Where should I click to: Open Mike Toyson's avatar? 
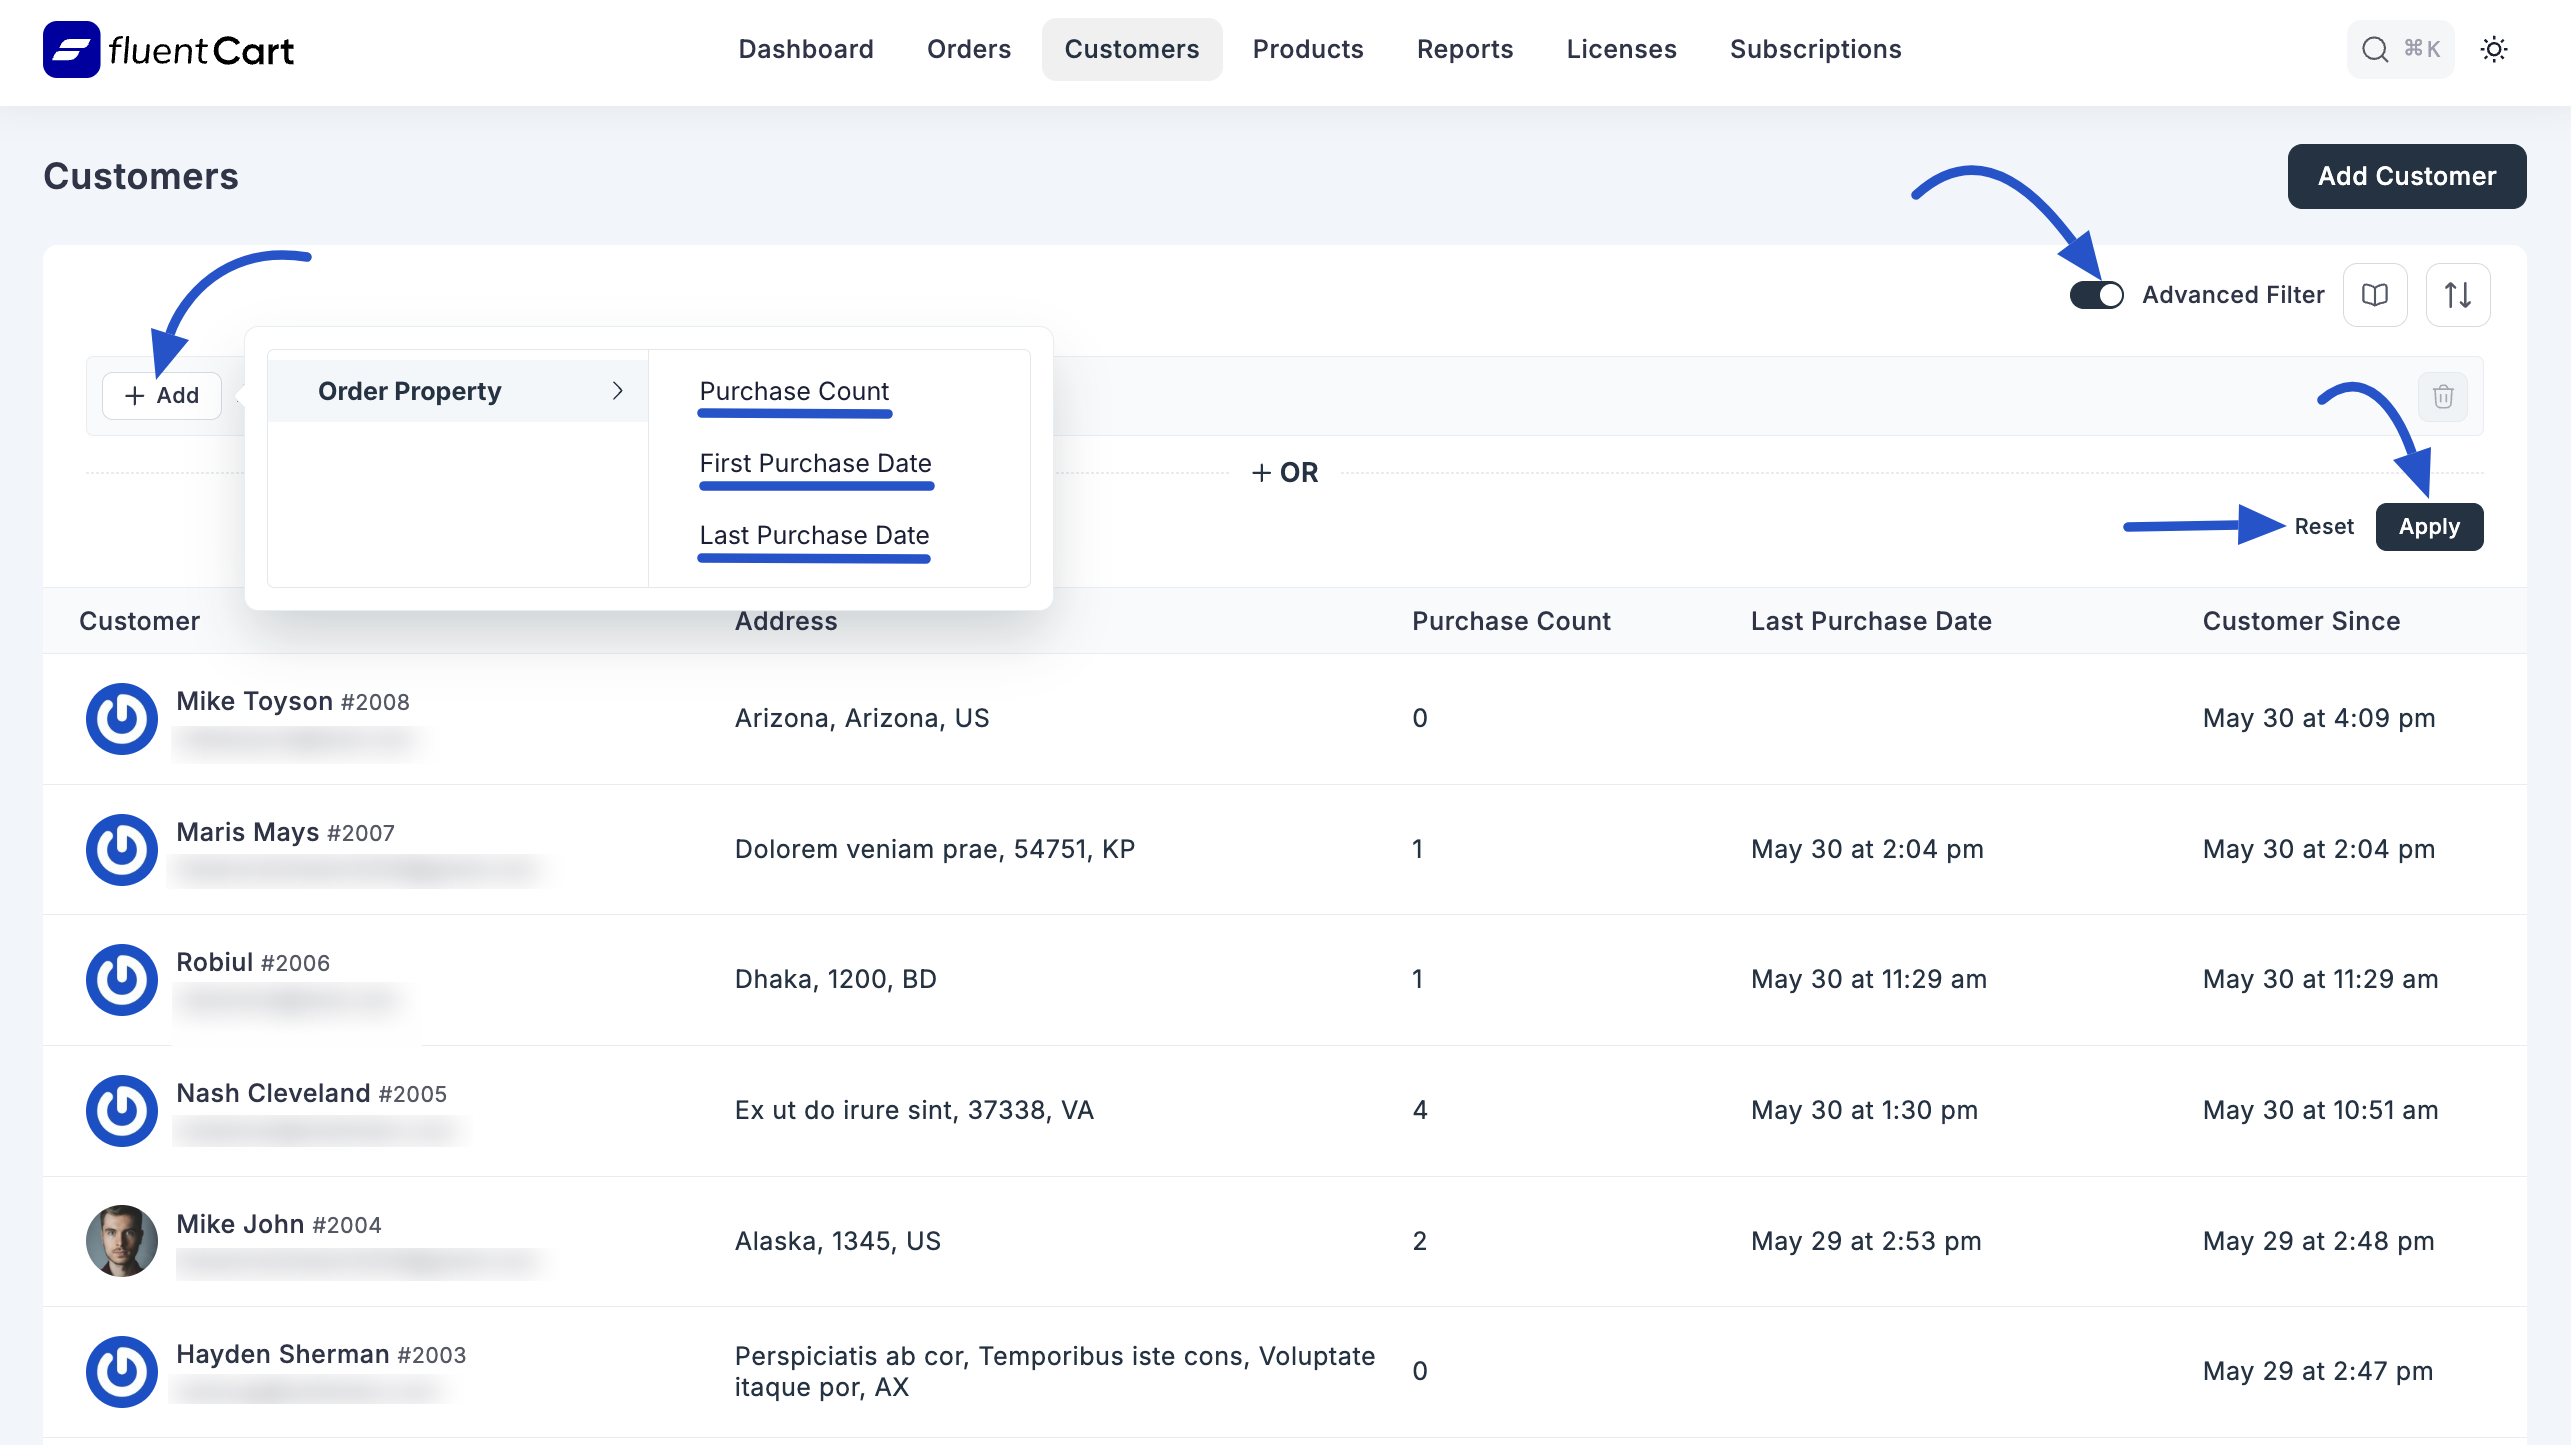pyautogui.click(x=121, y=718)
